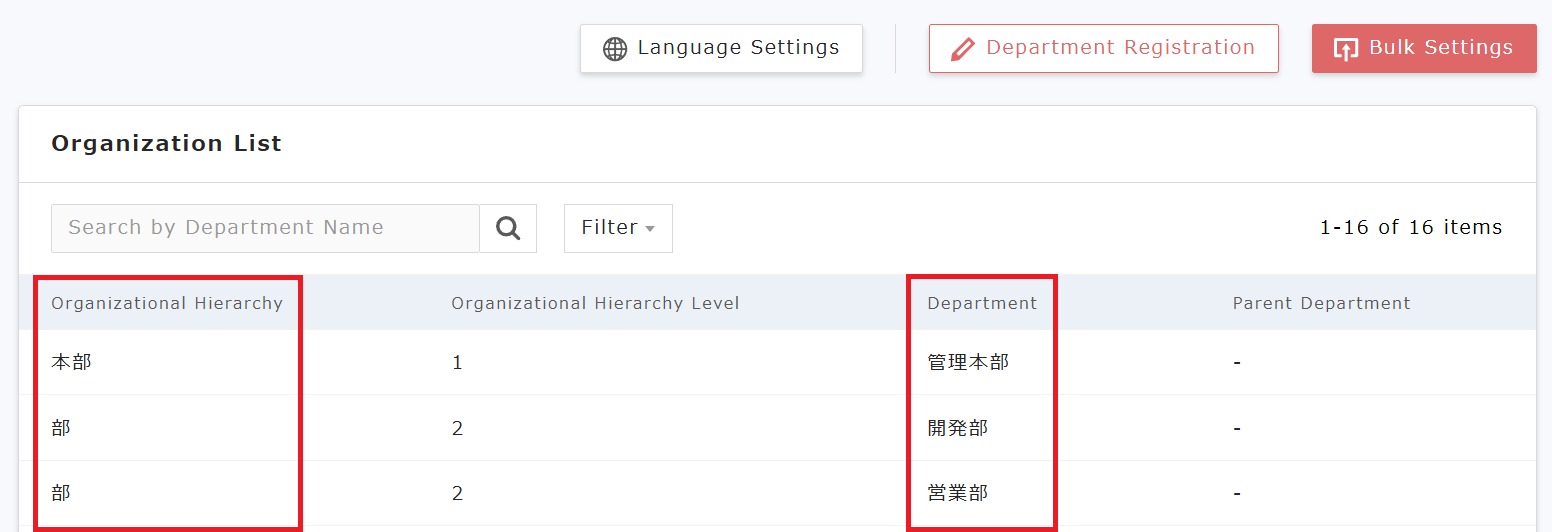The height and width of the screenshot is (532, 1552).
Task: Click the Organization List heading
Action: click(166, 143)
